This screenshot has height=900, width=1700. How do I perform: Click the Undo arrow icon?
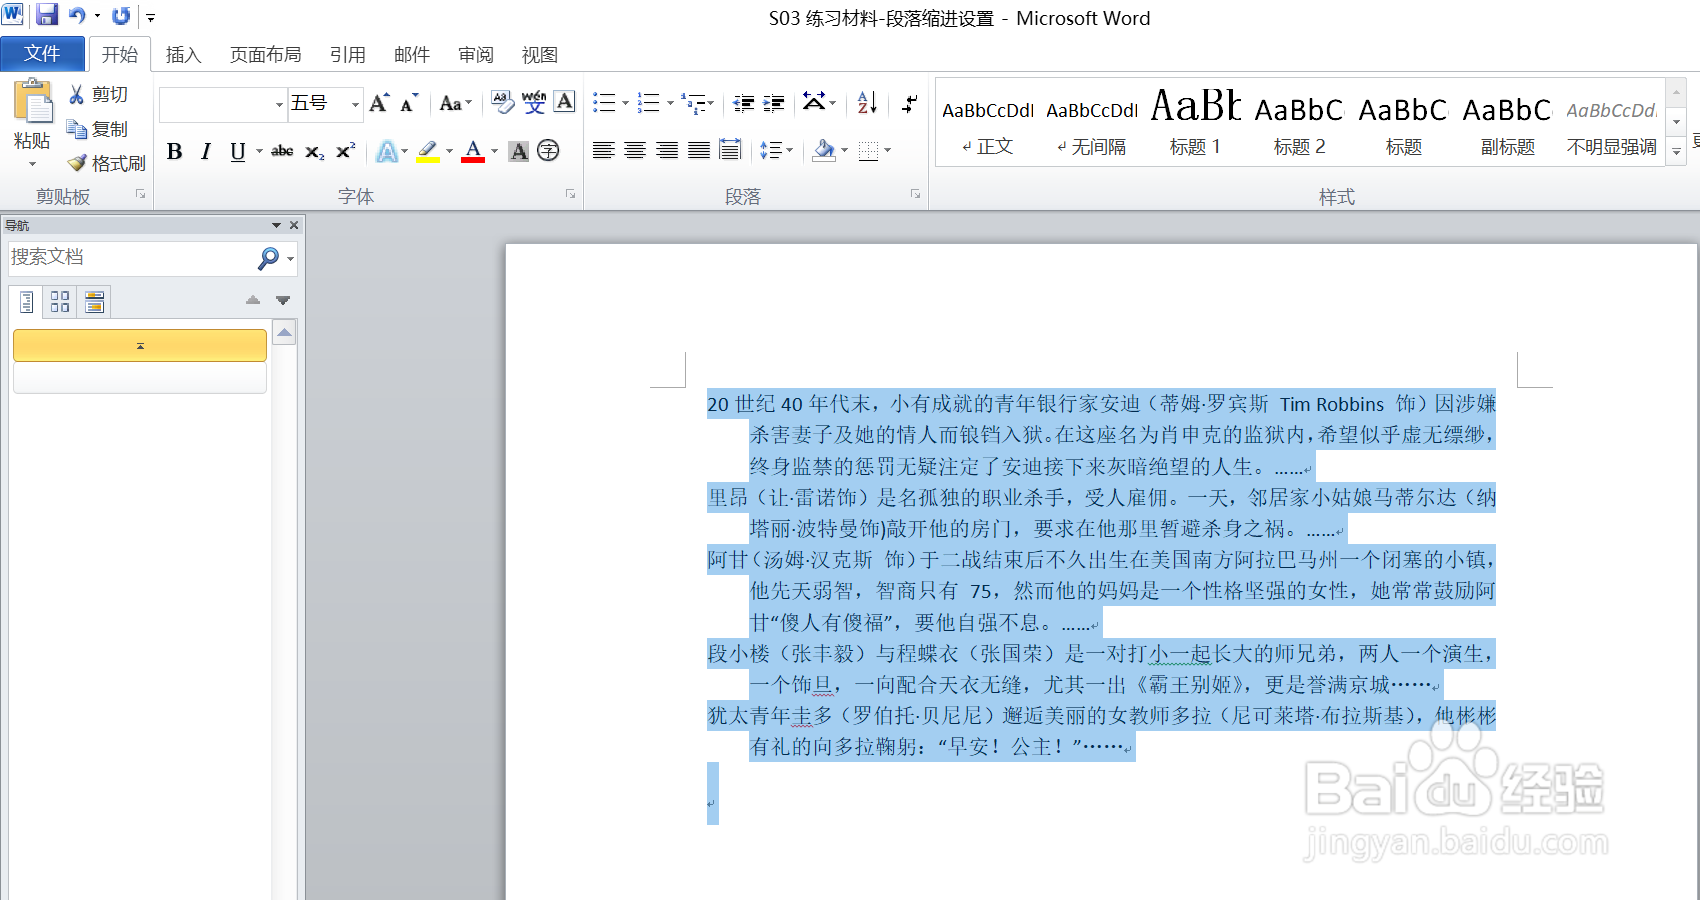(x=77, y=15)
